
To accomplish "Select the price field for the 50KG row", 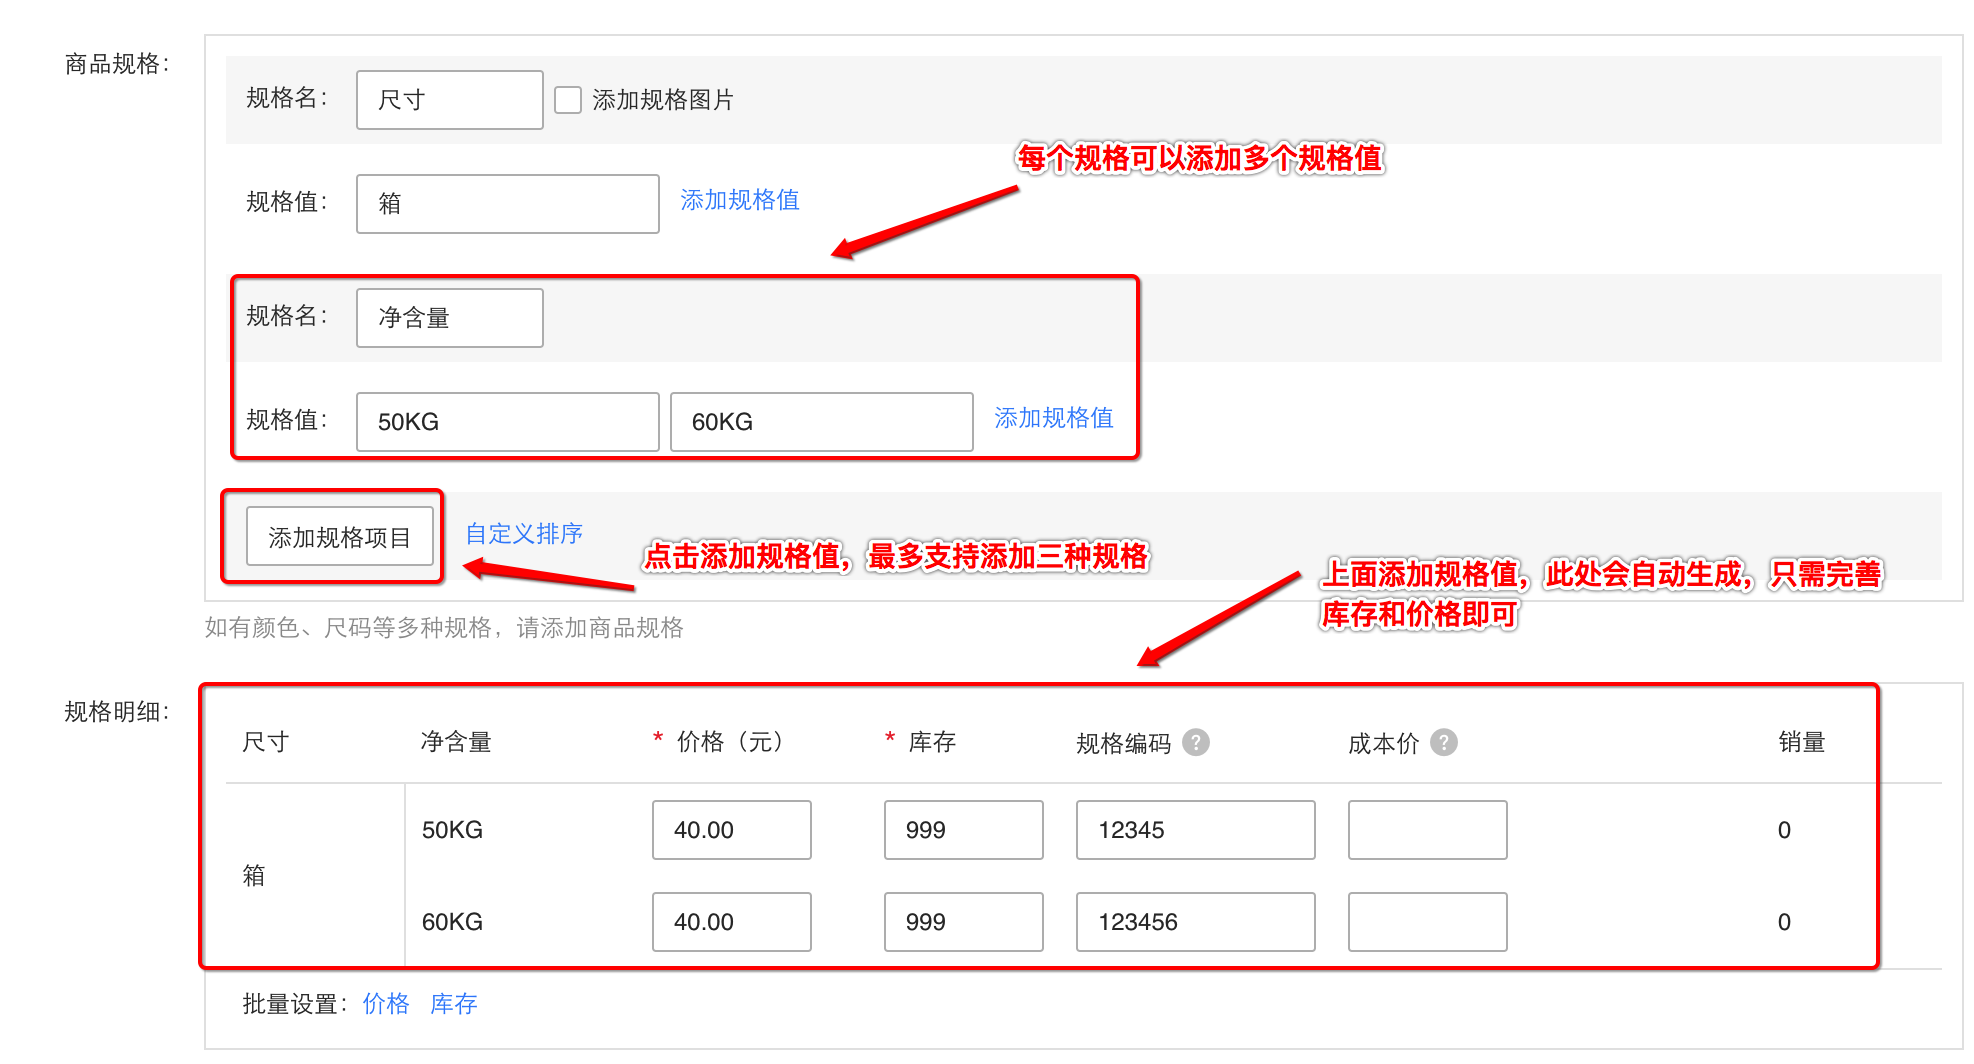I will tap(731, 829).
